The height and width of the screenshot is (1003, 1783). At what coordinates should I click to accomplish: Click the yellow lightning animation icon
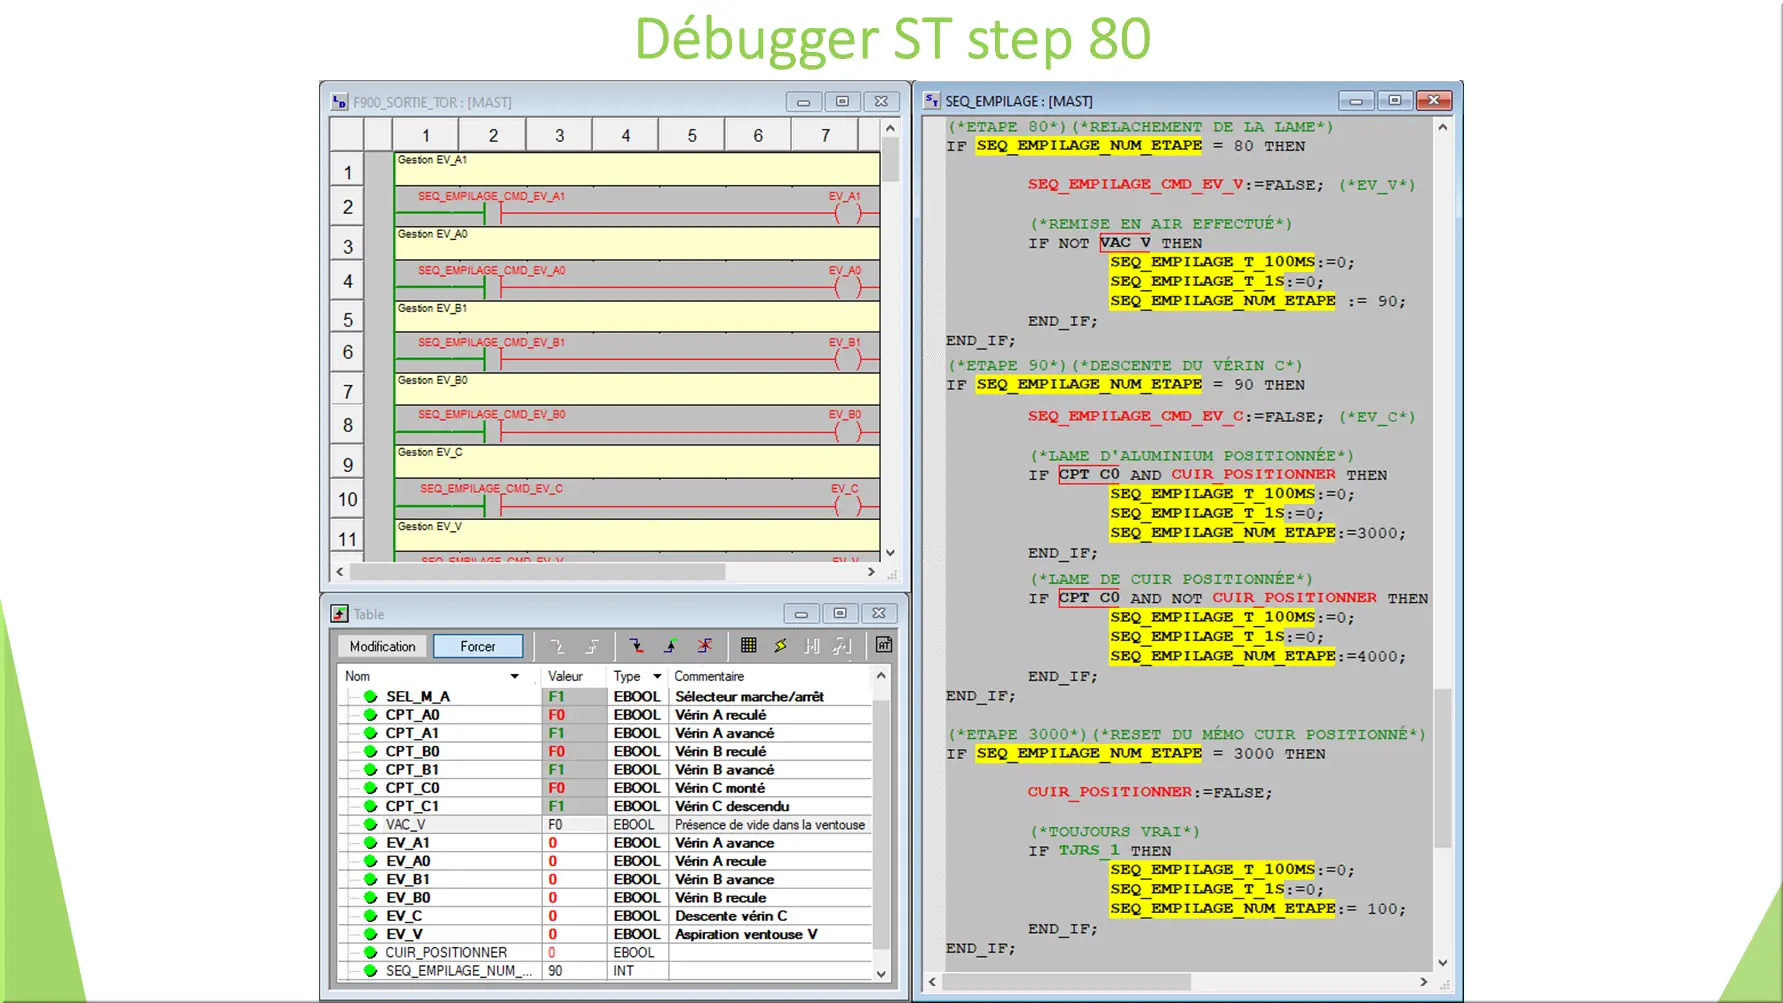coord(781,645)
